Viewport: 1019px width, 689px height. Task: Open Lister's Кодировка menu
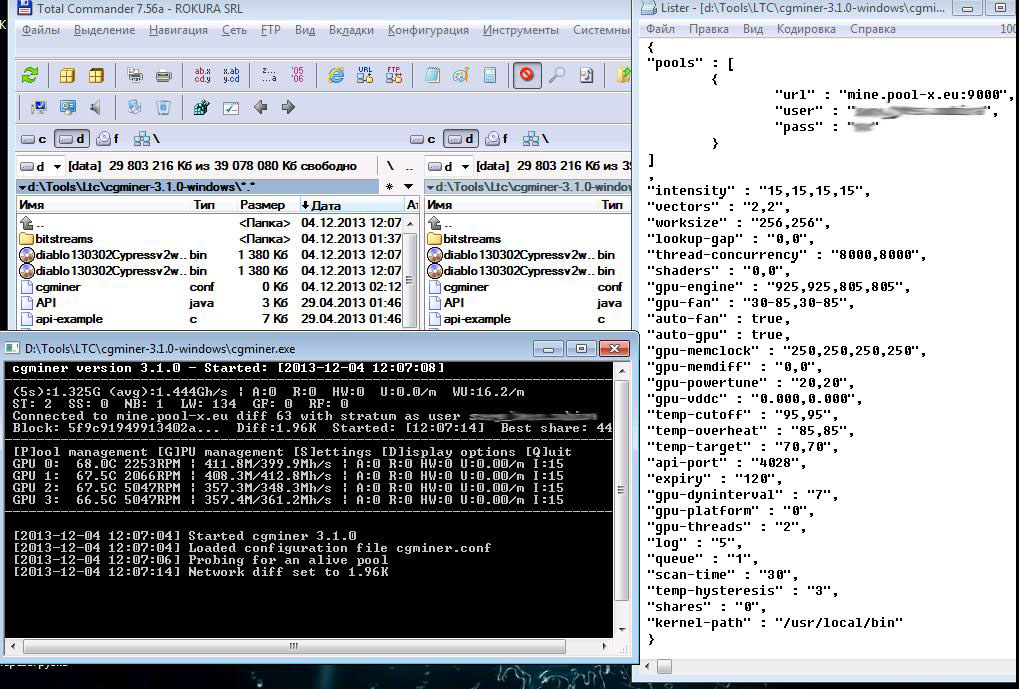click(x=806, y=29)
